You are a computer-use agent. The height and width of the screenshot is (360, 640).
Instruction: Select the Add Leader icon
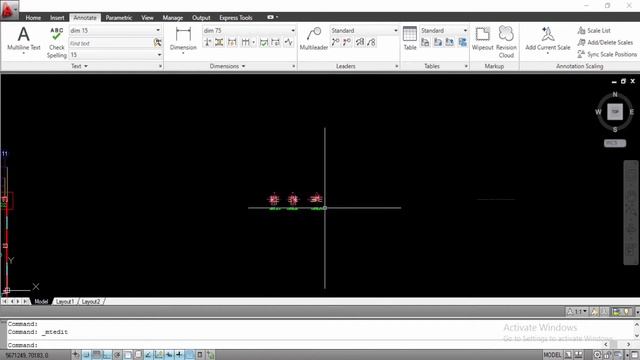[336, 42]
